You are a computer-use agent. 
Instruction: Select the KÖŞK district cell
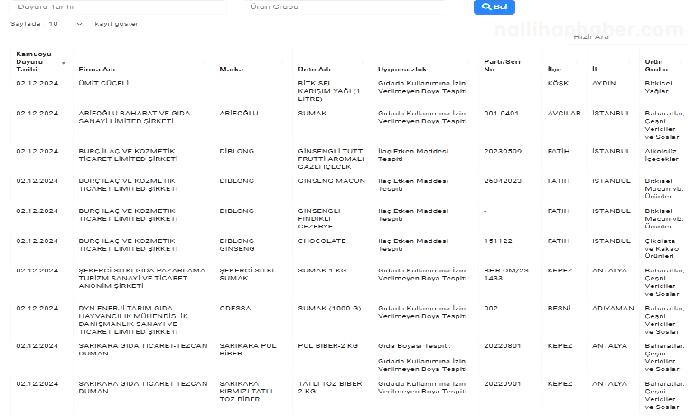click(x=558, y=83)
